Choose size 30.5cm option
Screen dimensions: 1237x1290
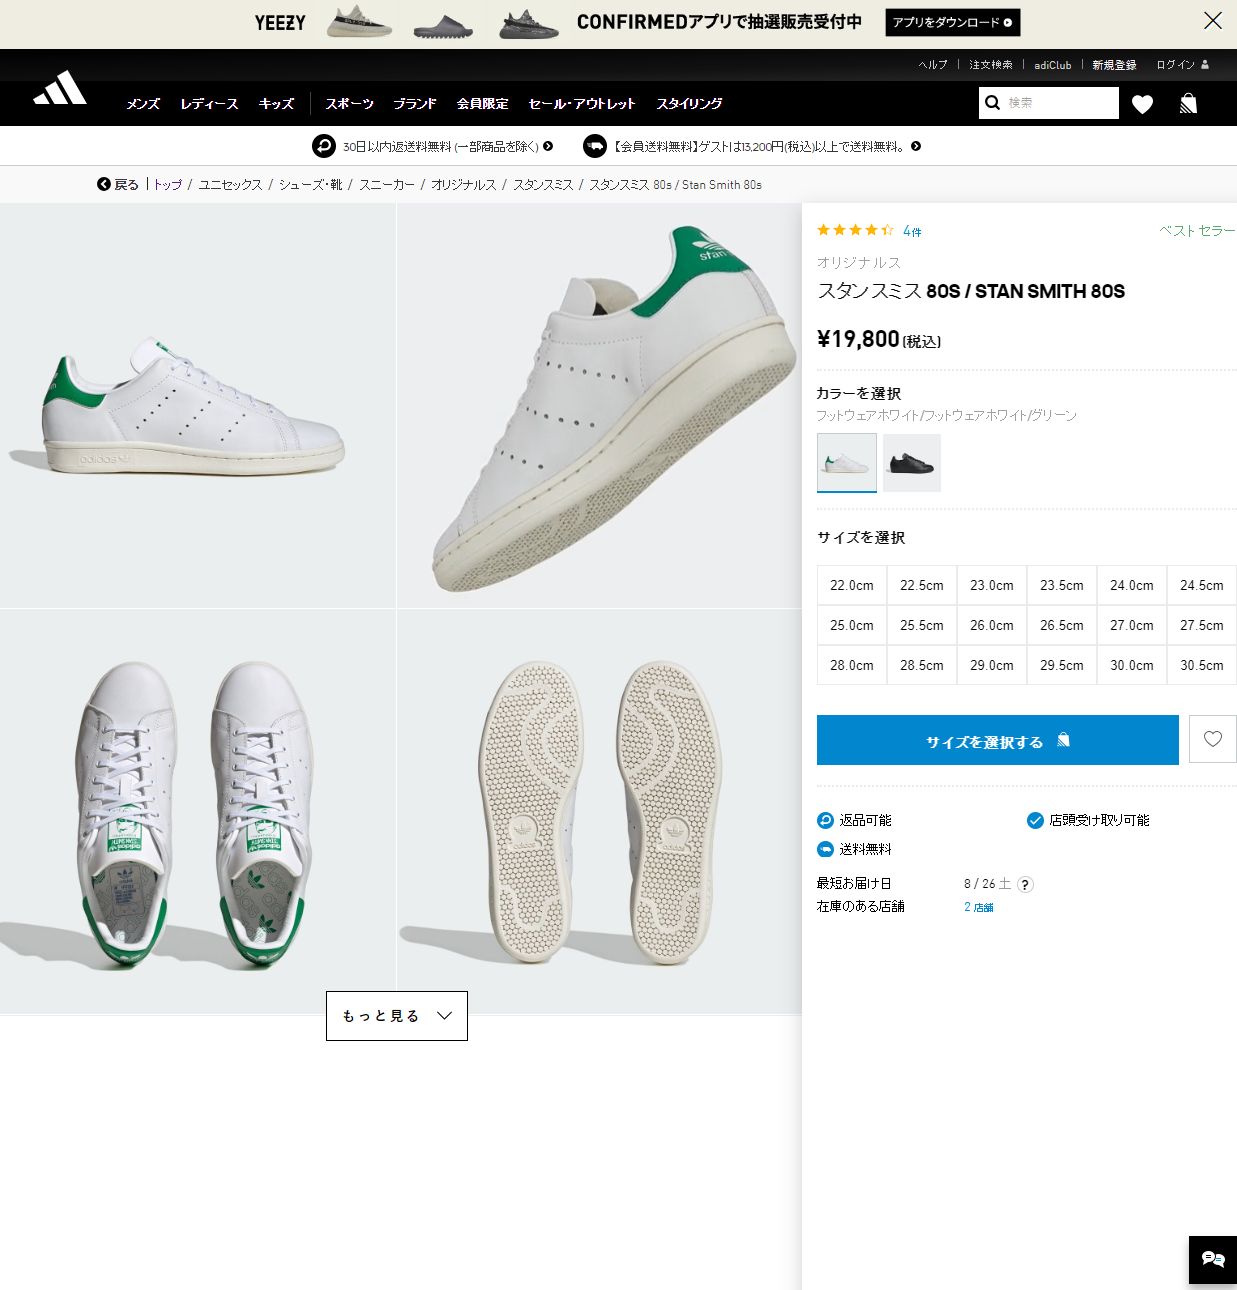click(x=1201, y=666)
